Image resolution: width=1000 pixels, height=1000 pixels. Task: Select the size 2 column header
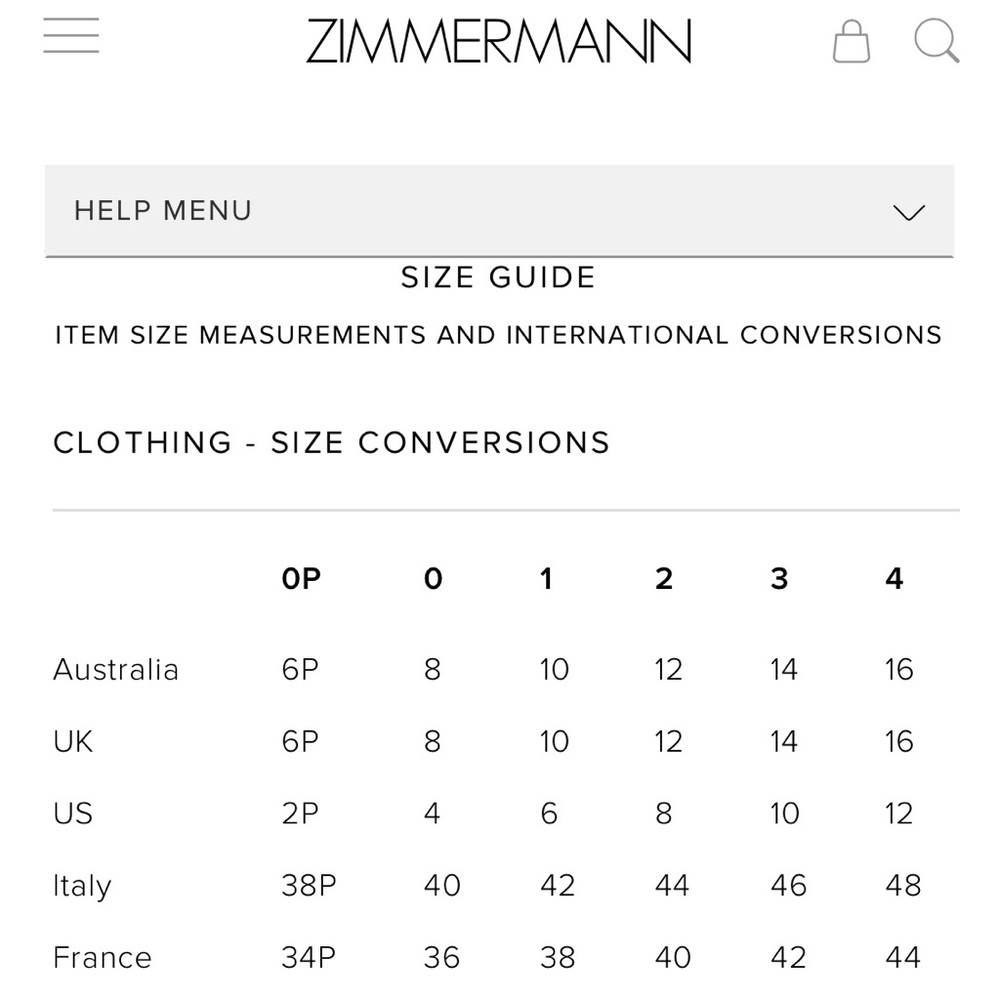(x=664, y=578)
